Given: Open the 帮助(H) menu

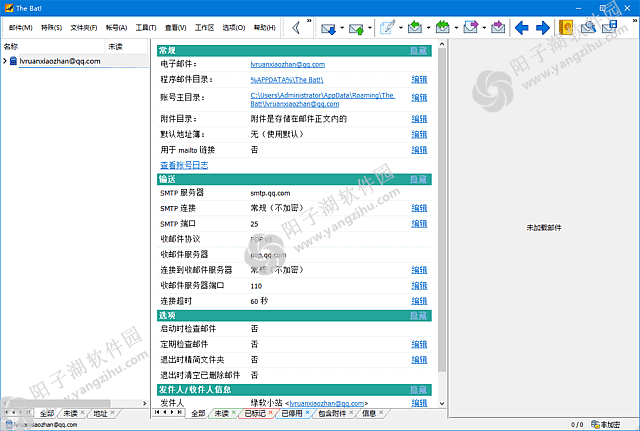Looking at the screenshot, I should (264, 28).
